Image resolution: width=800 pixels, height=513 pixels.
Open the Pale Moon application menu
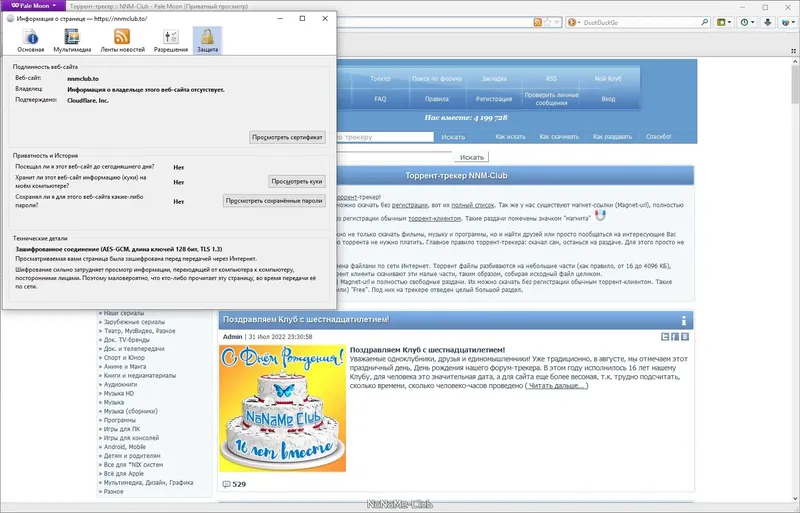[33, 6]
